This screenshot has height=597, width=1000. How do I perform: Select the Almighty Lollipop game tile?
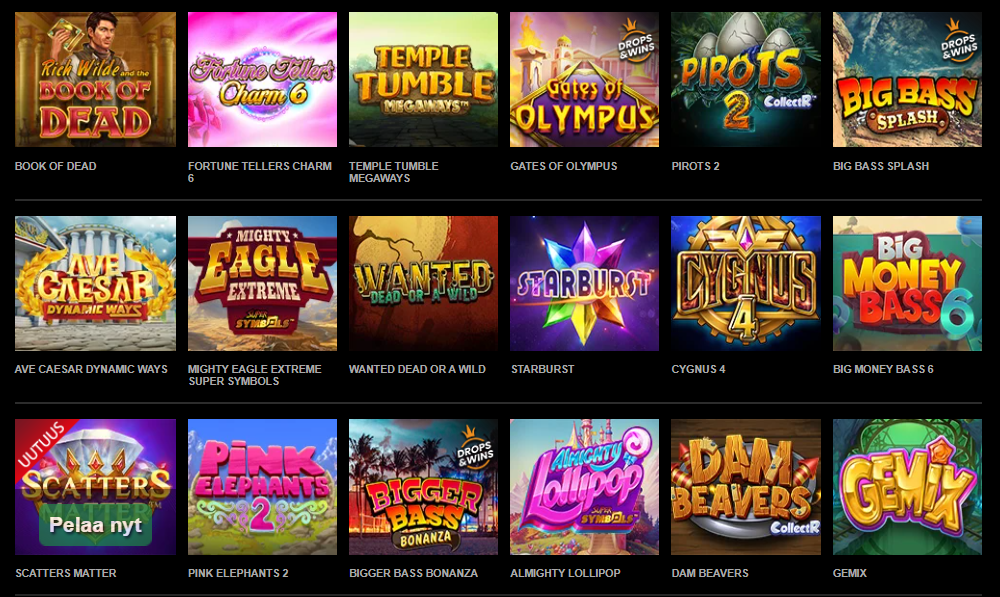point(584,487)
